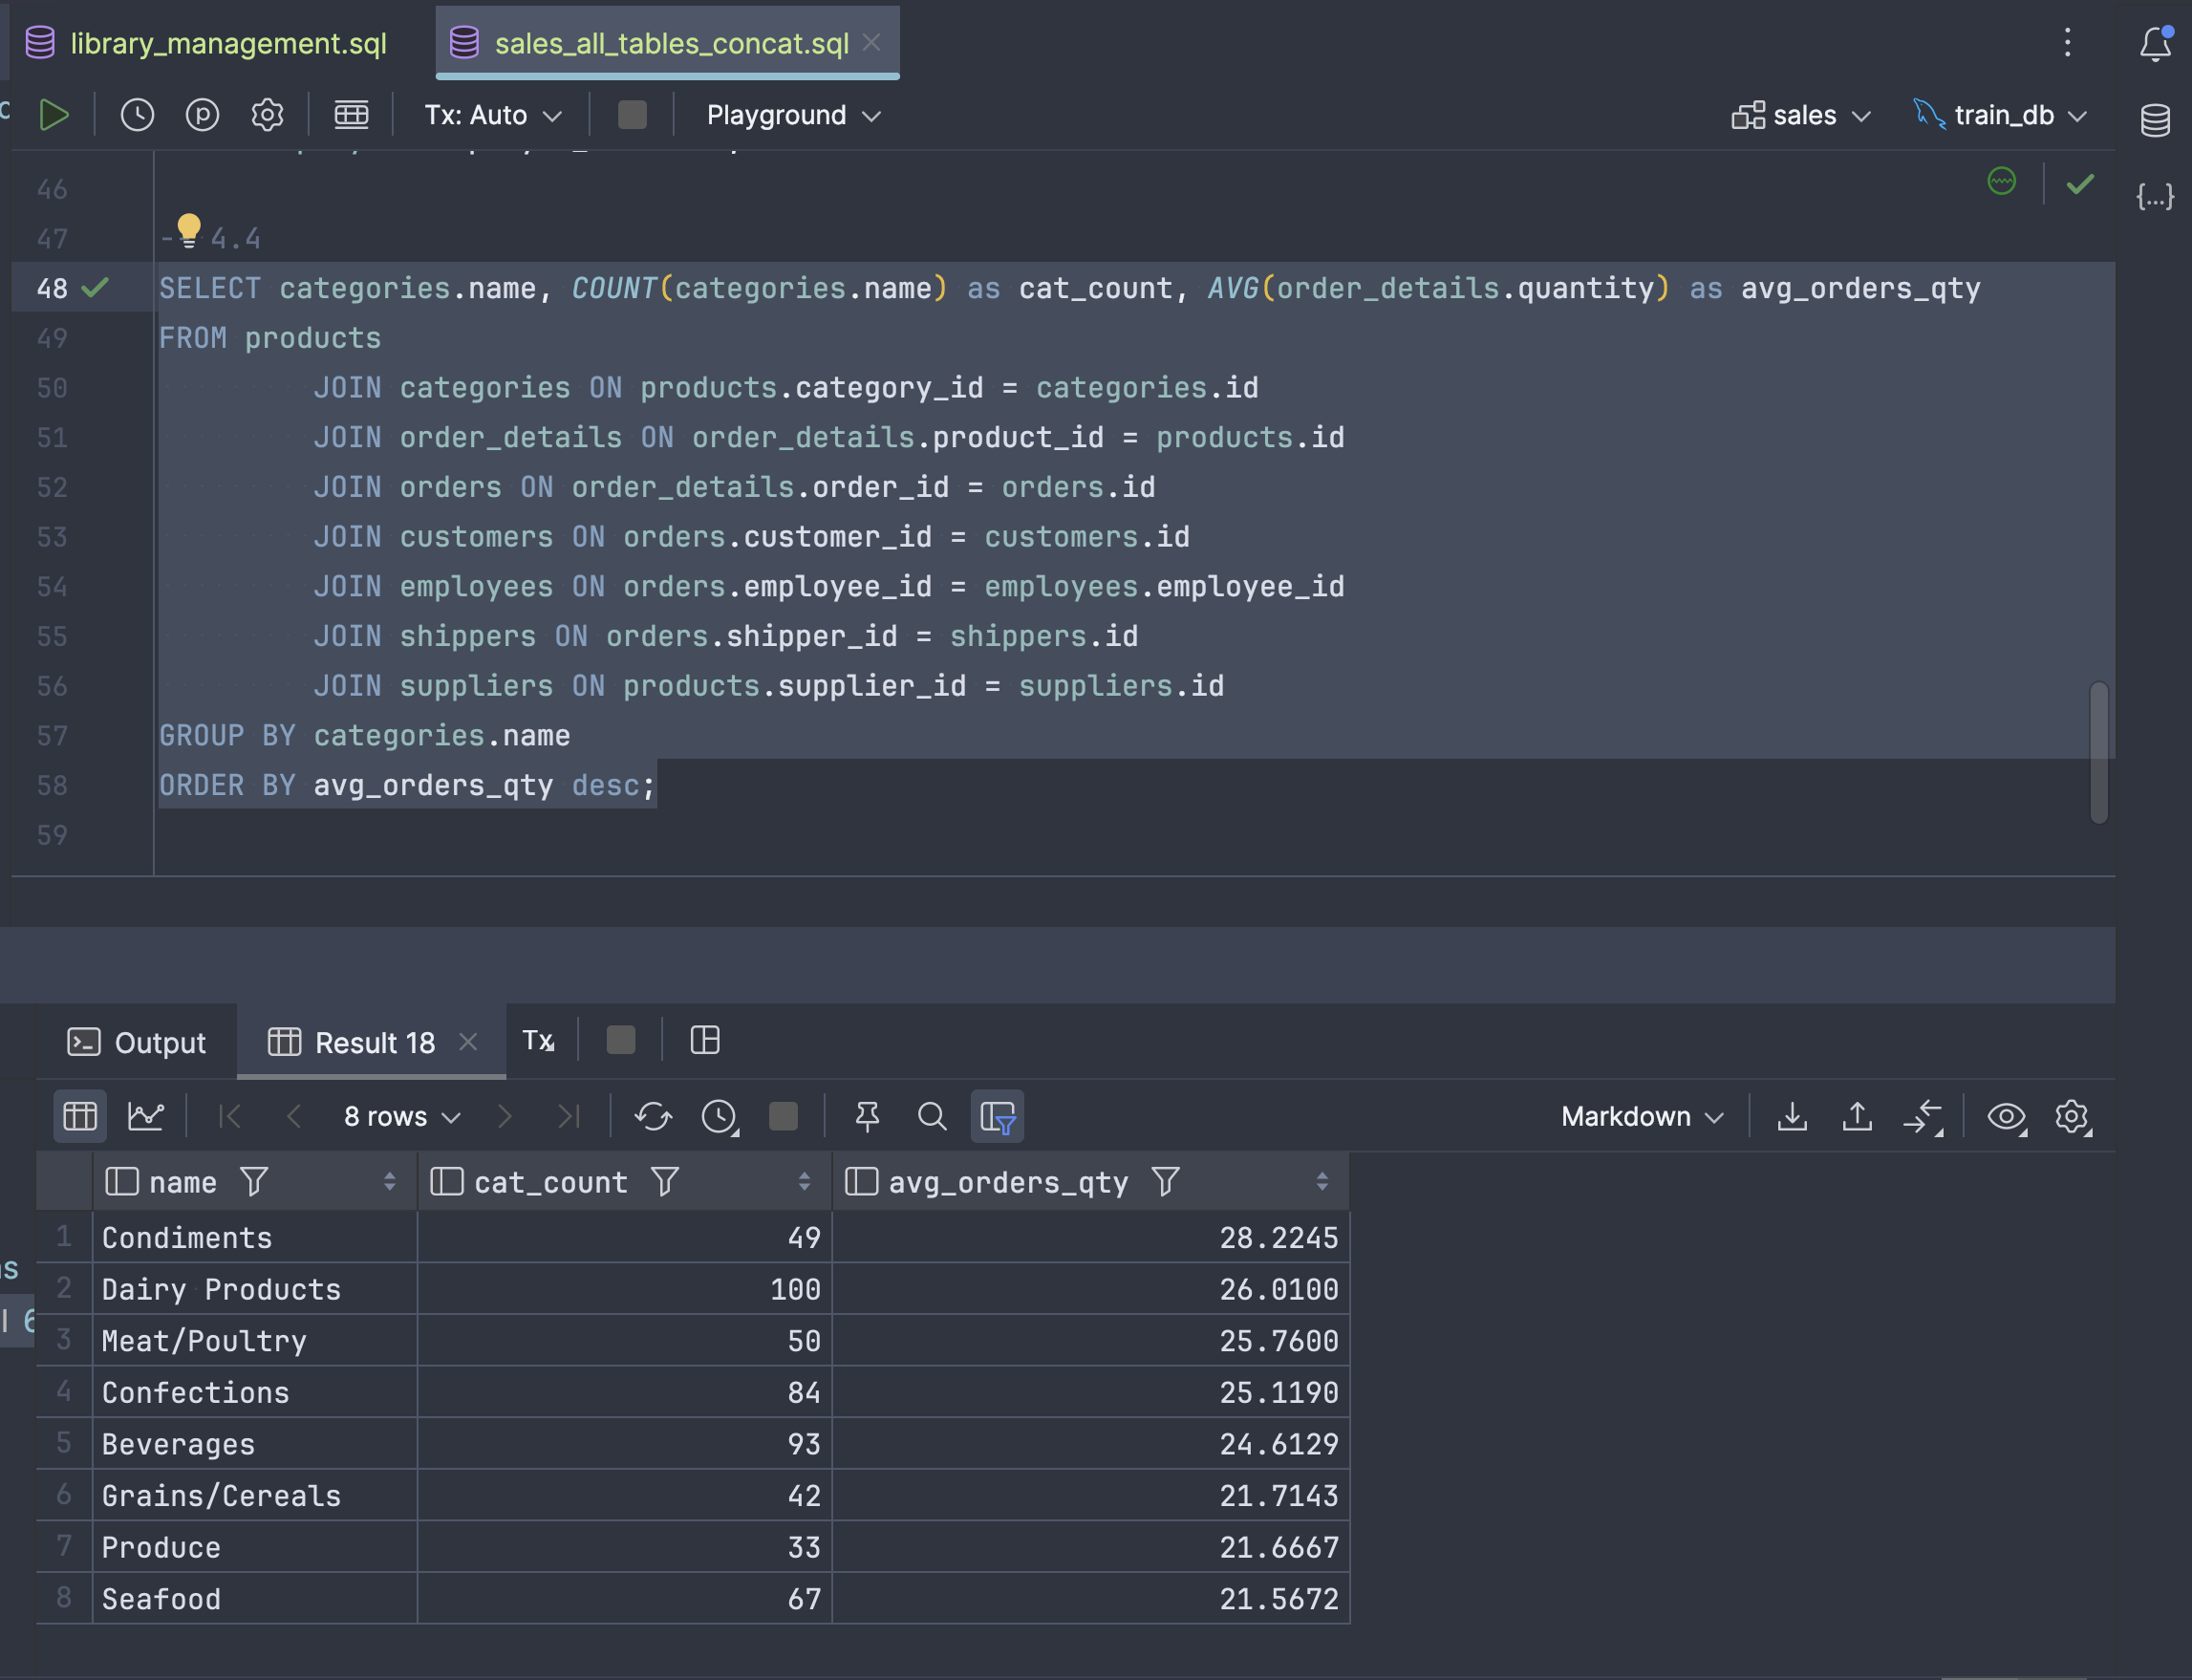Toggle the eye view options in the results toolbar
Viewport: 2192px width, 1680px height.
click(x=2006, y=1116)
